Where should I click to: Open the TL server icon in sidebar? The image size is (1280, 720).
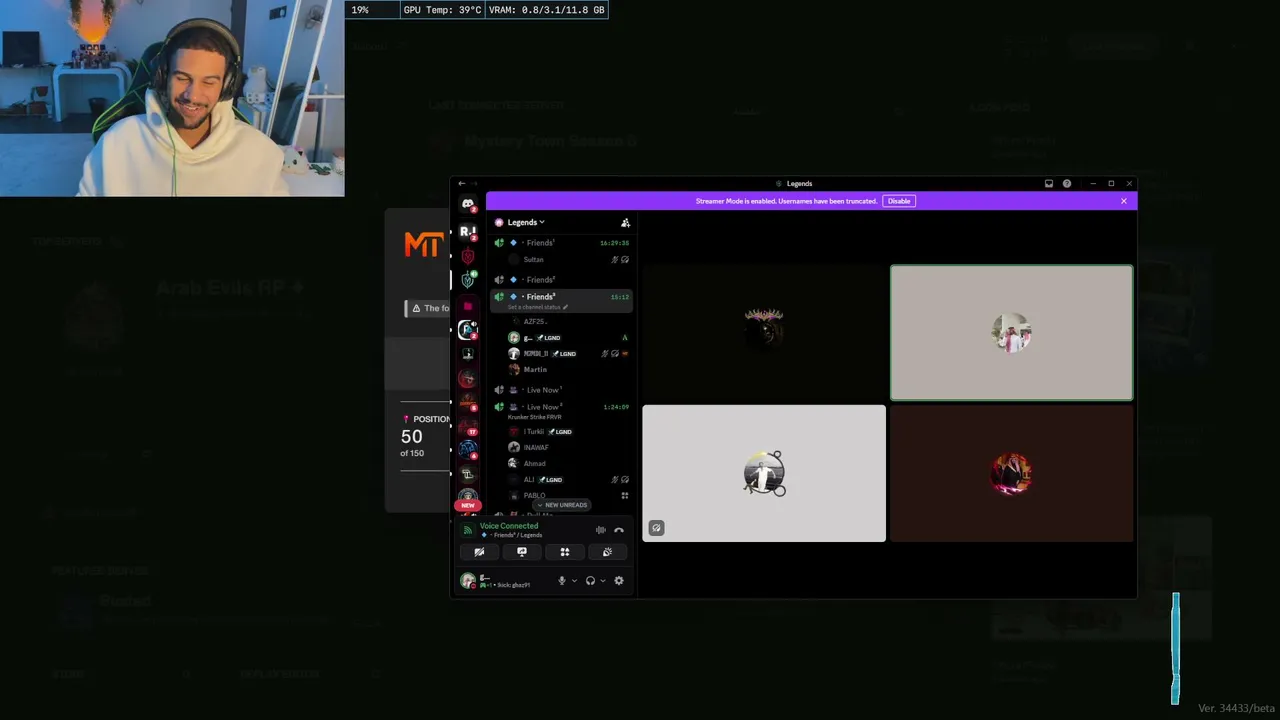point(467,472)
